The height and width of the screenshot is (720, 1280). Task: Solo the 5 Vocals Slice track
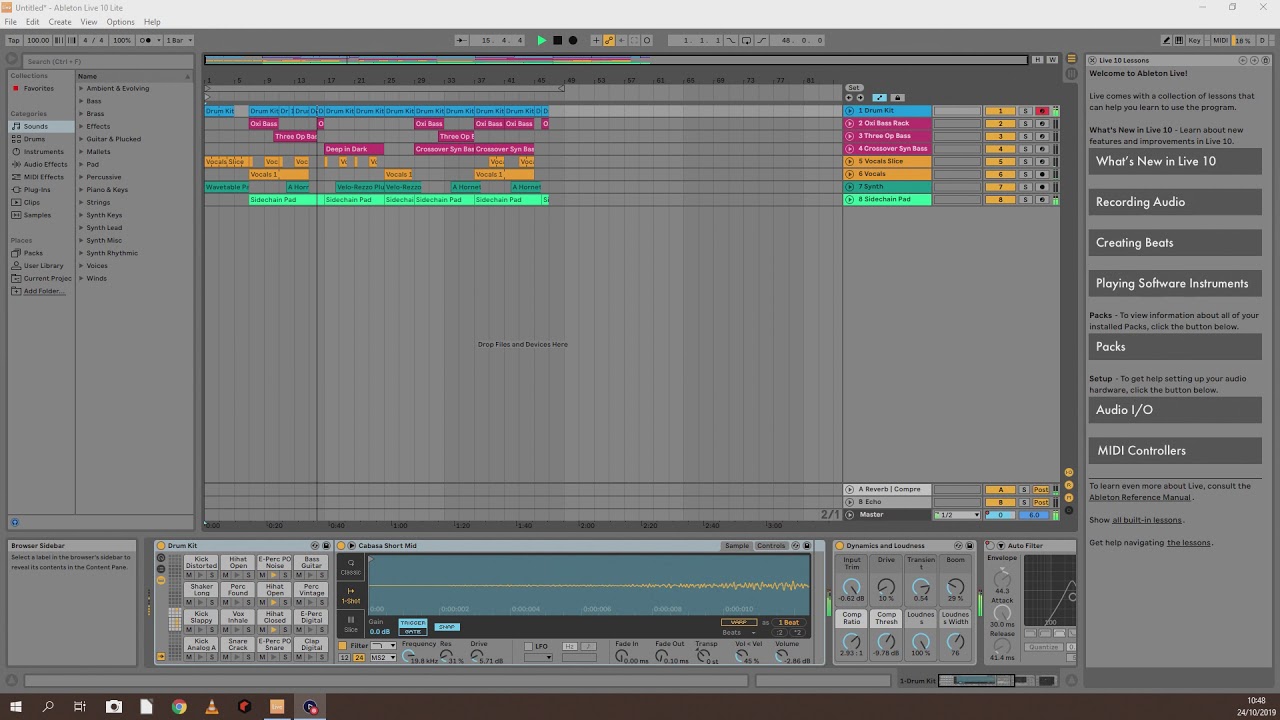(x=1025, y=161)
